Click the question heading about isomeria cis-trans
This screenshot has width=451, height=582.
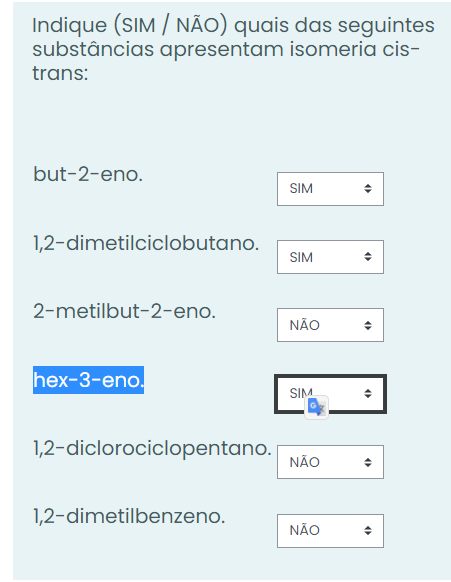(233, 49)
